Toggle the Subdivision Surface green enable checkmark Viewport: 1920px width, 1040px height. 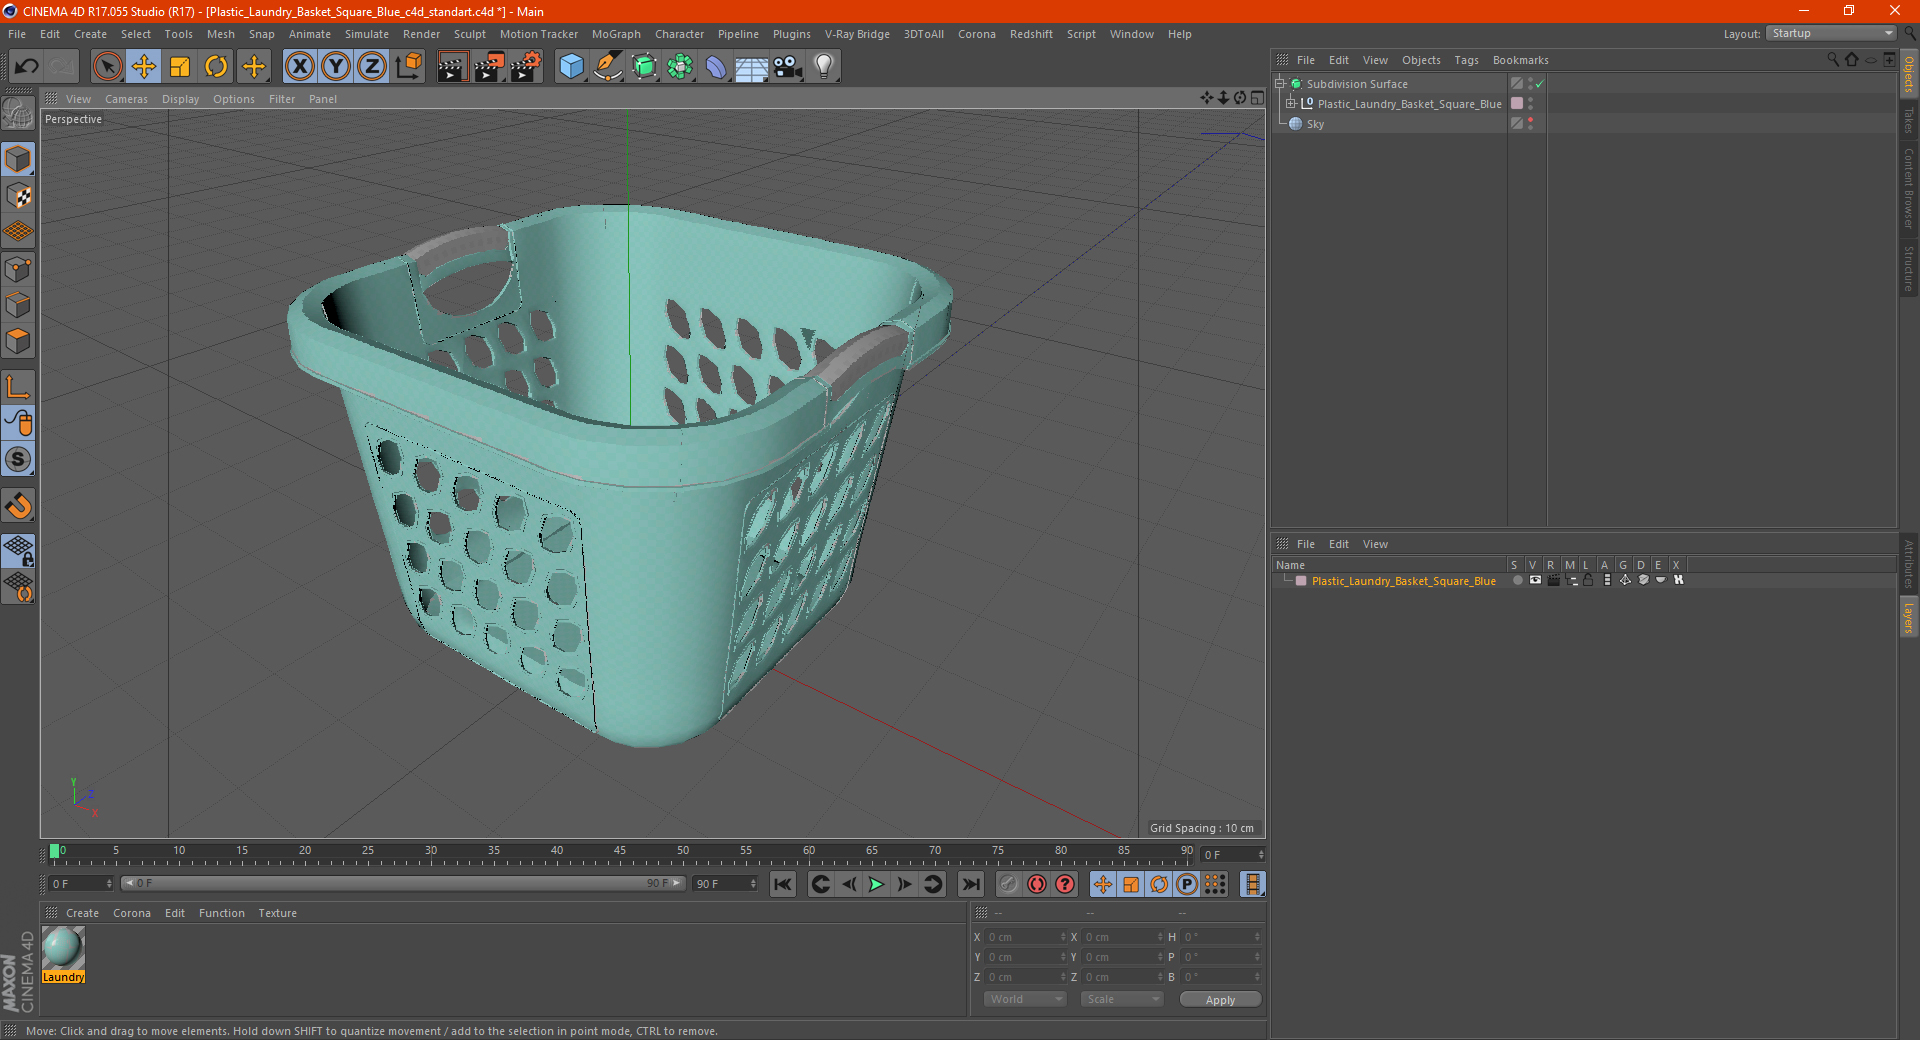[1540, 84]
